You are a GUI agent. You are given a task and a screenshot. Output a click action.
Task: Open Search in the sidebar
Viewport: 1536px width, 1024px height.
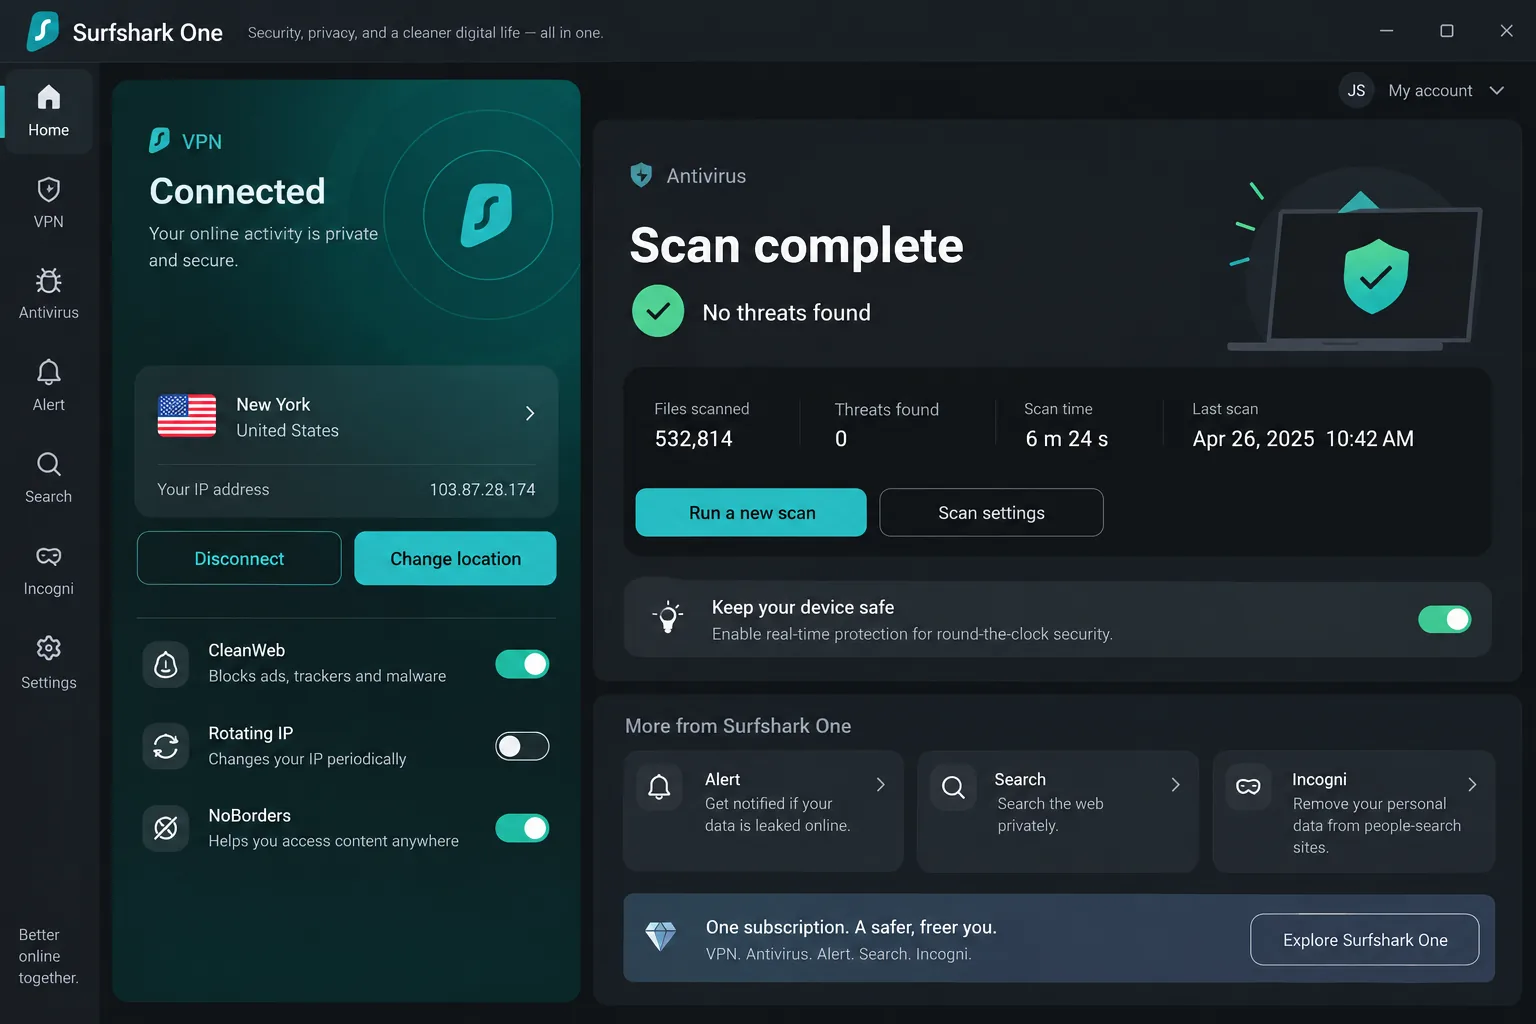(x=48, y=478)
